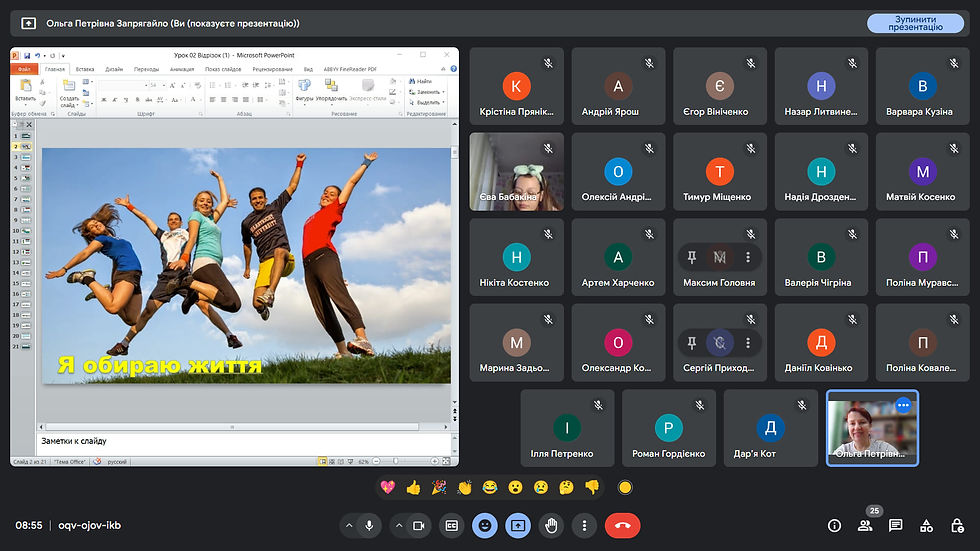This screenshot has height=551, width=980.
Task: Open the Фигуры shapes gallery
Action: pos(304,91)
